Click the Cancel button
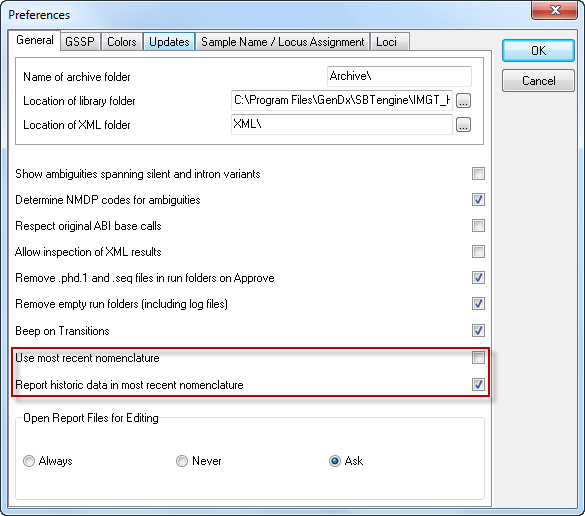 tap(538, 81)
